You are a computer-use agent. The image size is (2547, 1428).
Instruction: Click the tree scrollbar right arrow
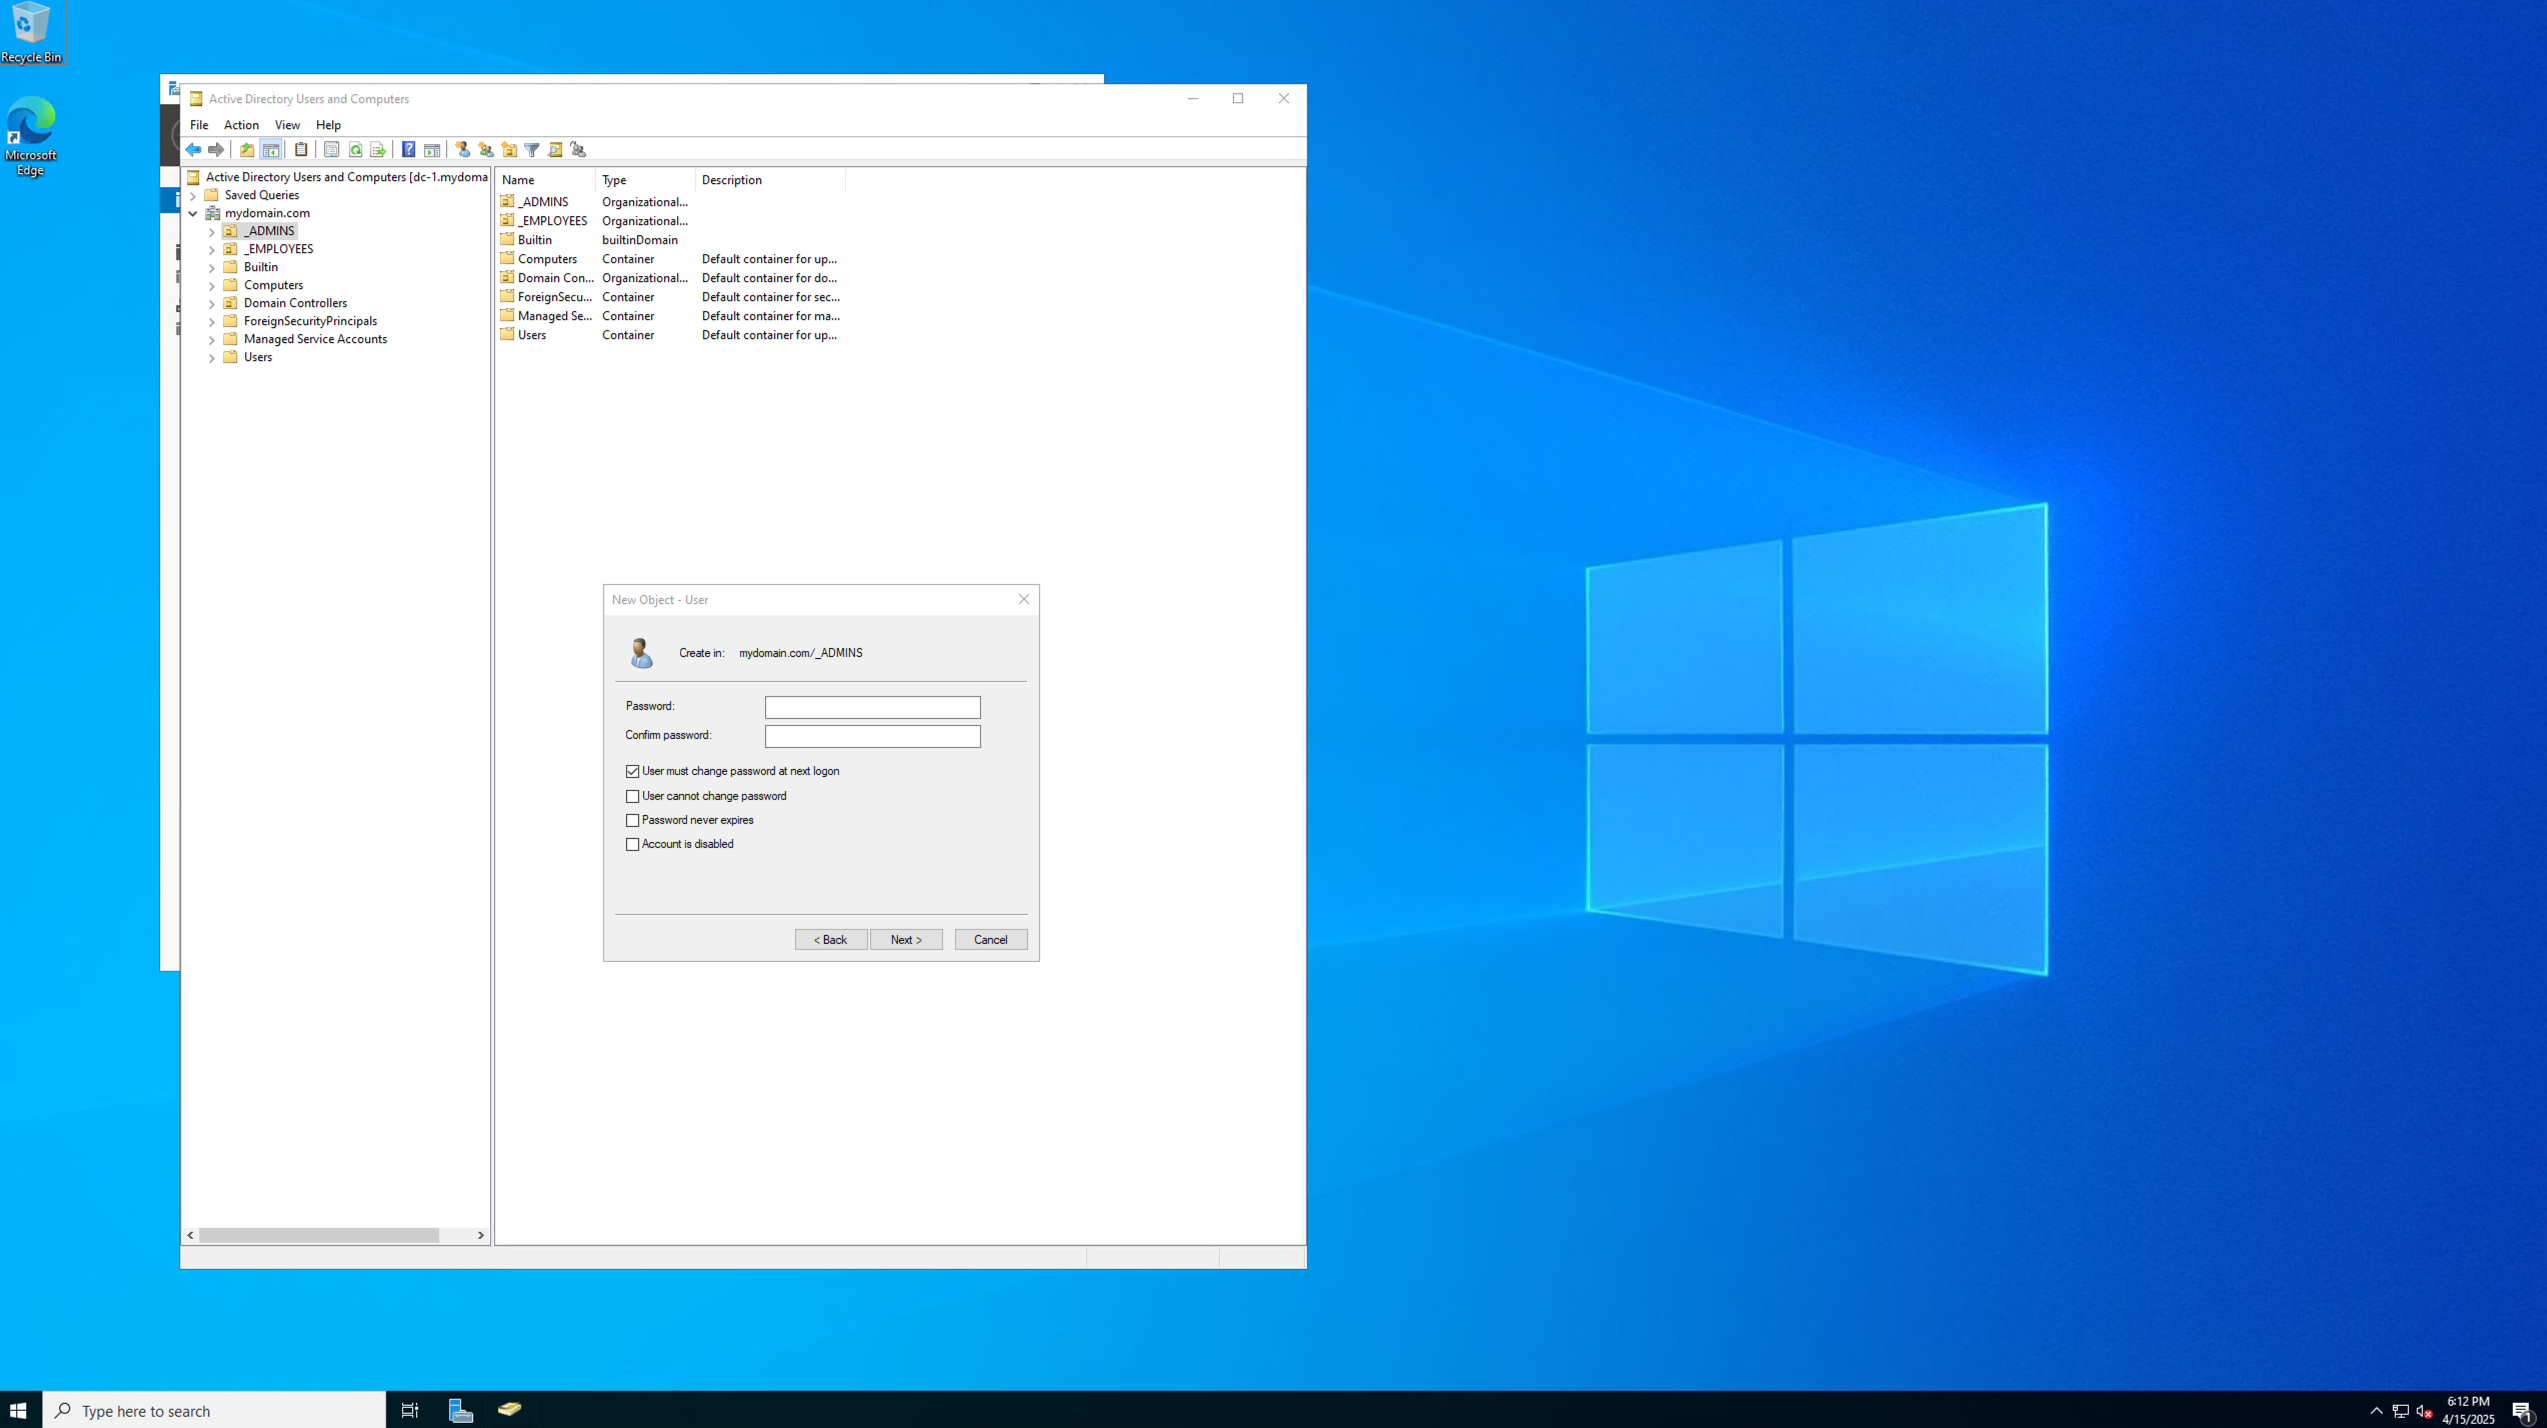(481, 1236)
